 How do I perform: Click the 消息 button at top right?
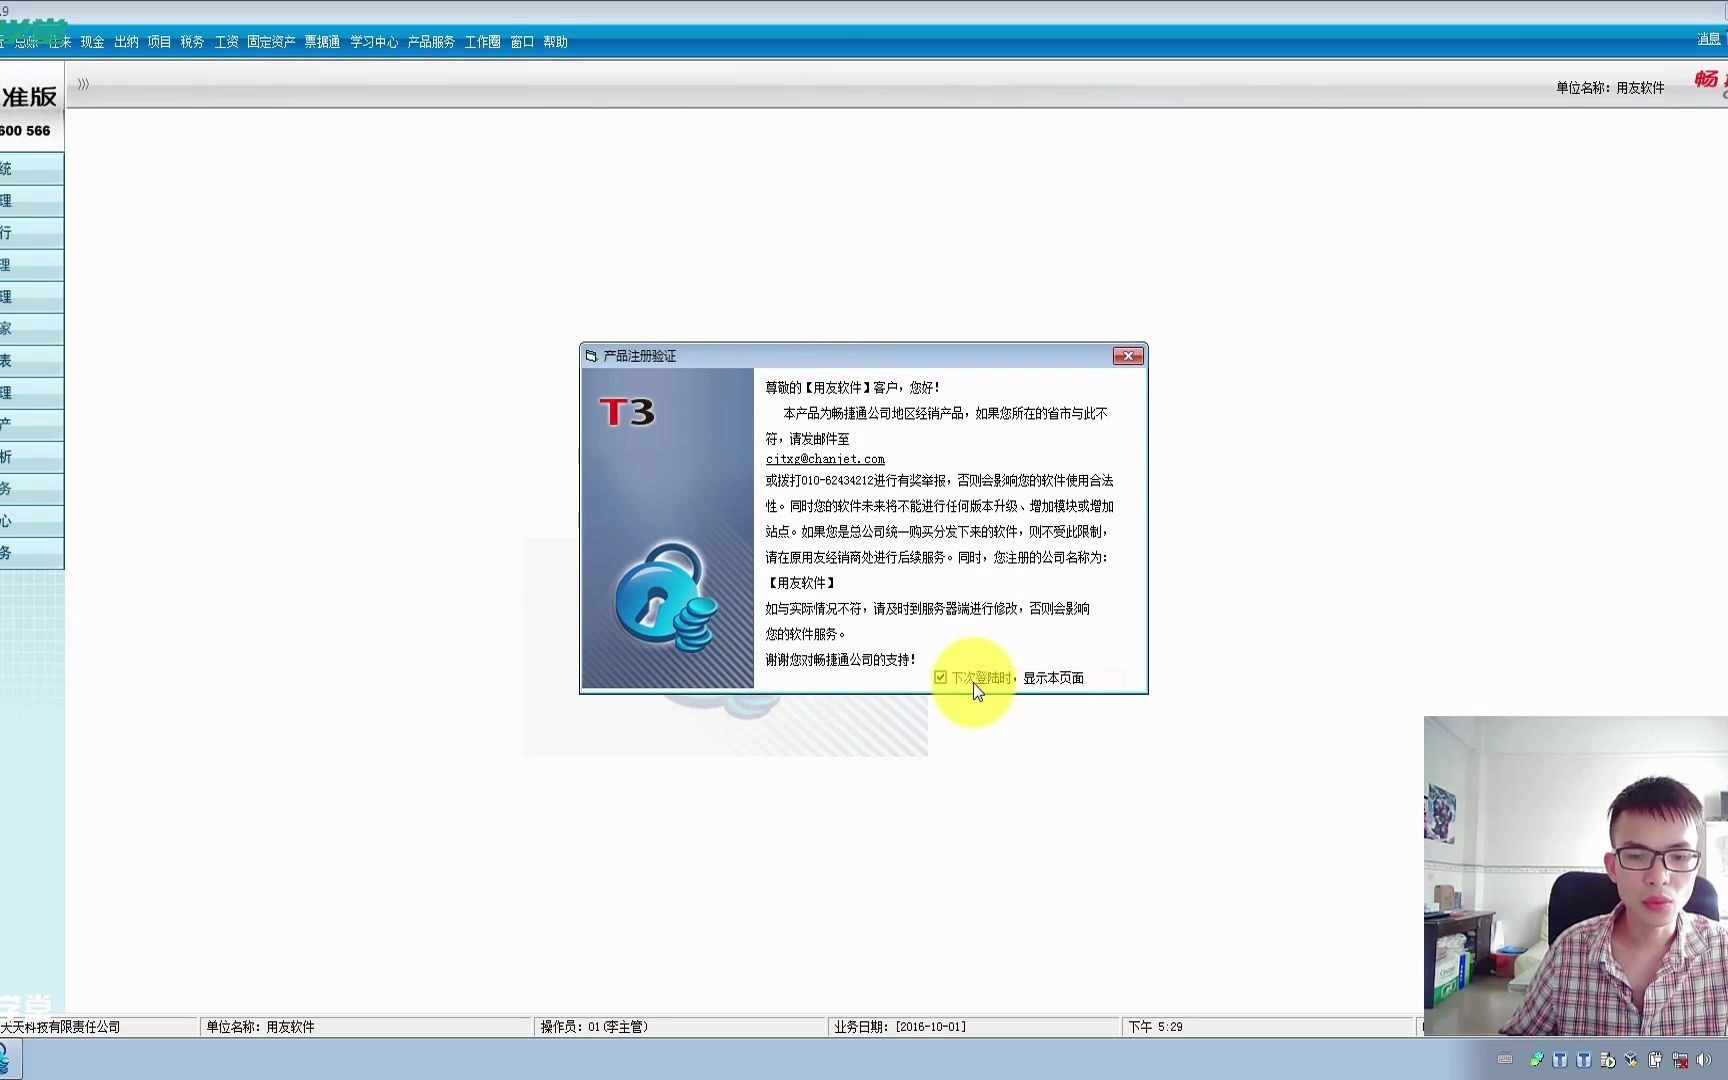point(1709,39)
